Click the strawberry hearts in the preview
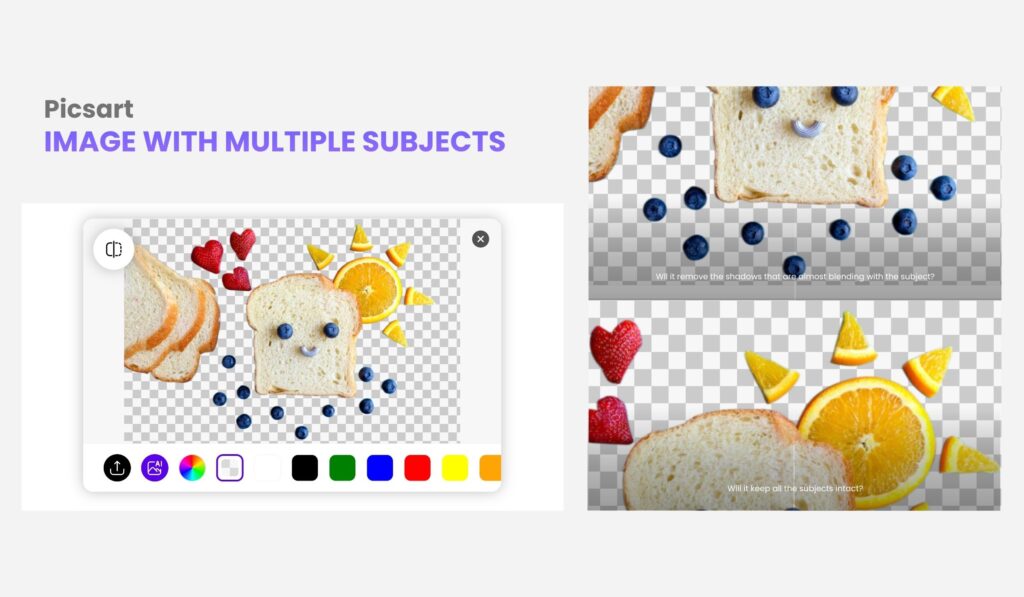The height and width of the screenshot is (597, 1024). pyautogui.click(x=224, y=259)
